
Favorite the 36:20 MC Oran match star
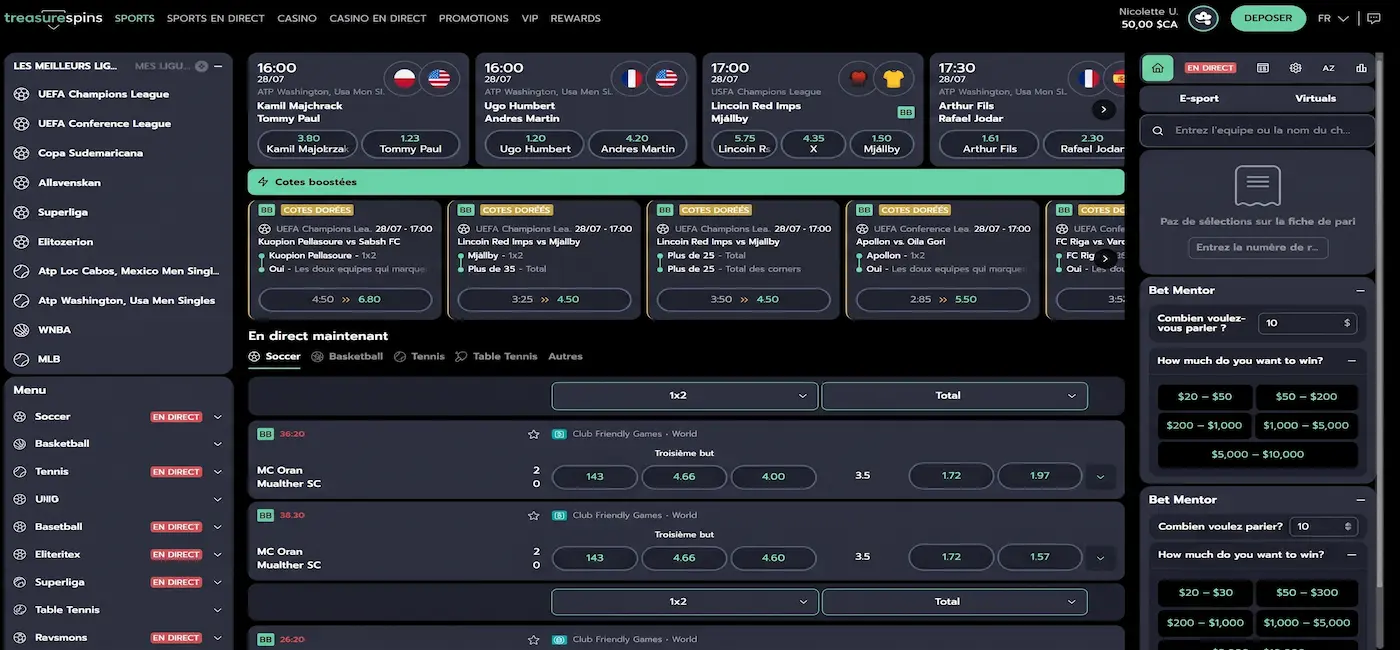click(x=534, y=434)
